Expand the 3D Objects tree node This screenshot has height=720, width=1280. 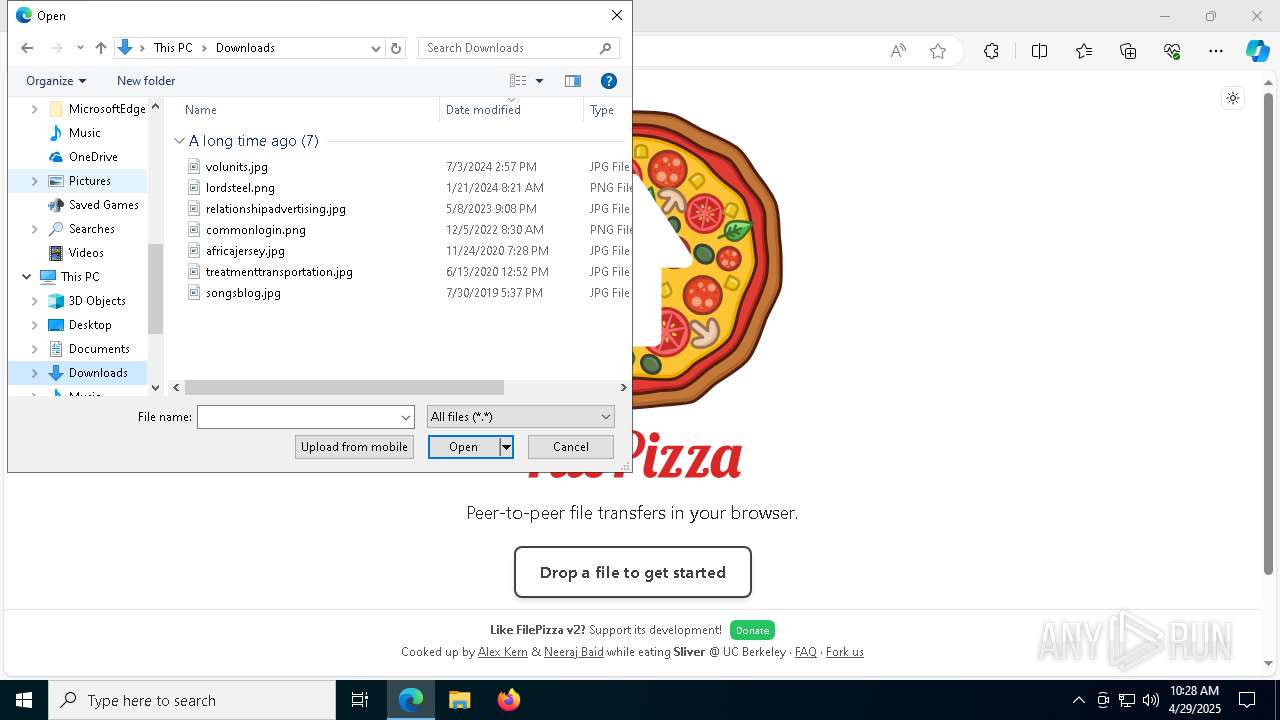click(35, 301)
